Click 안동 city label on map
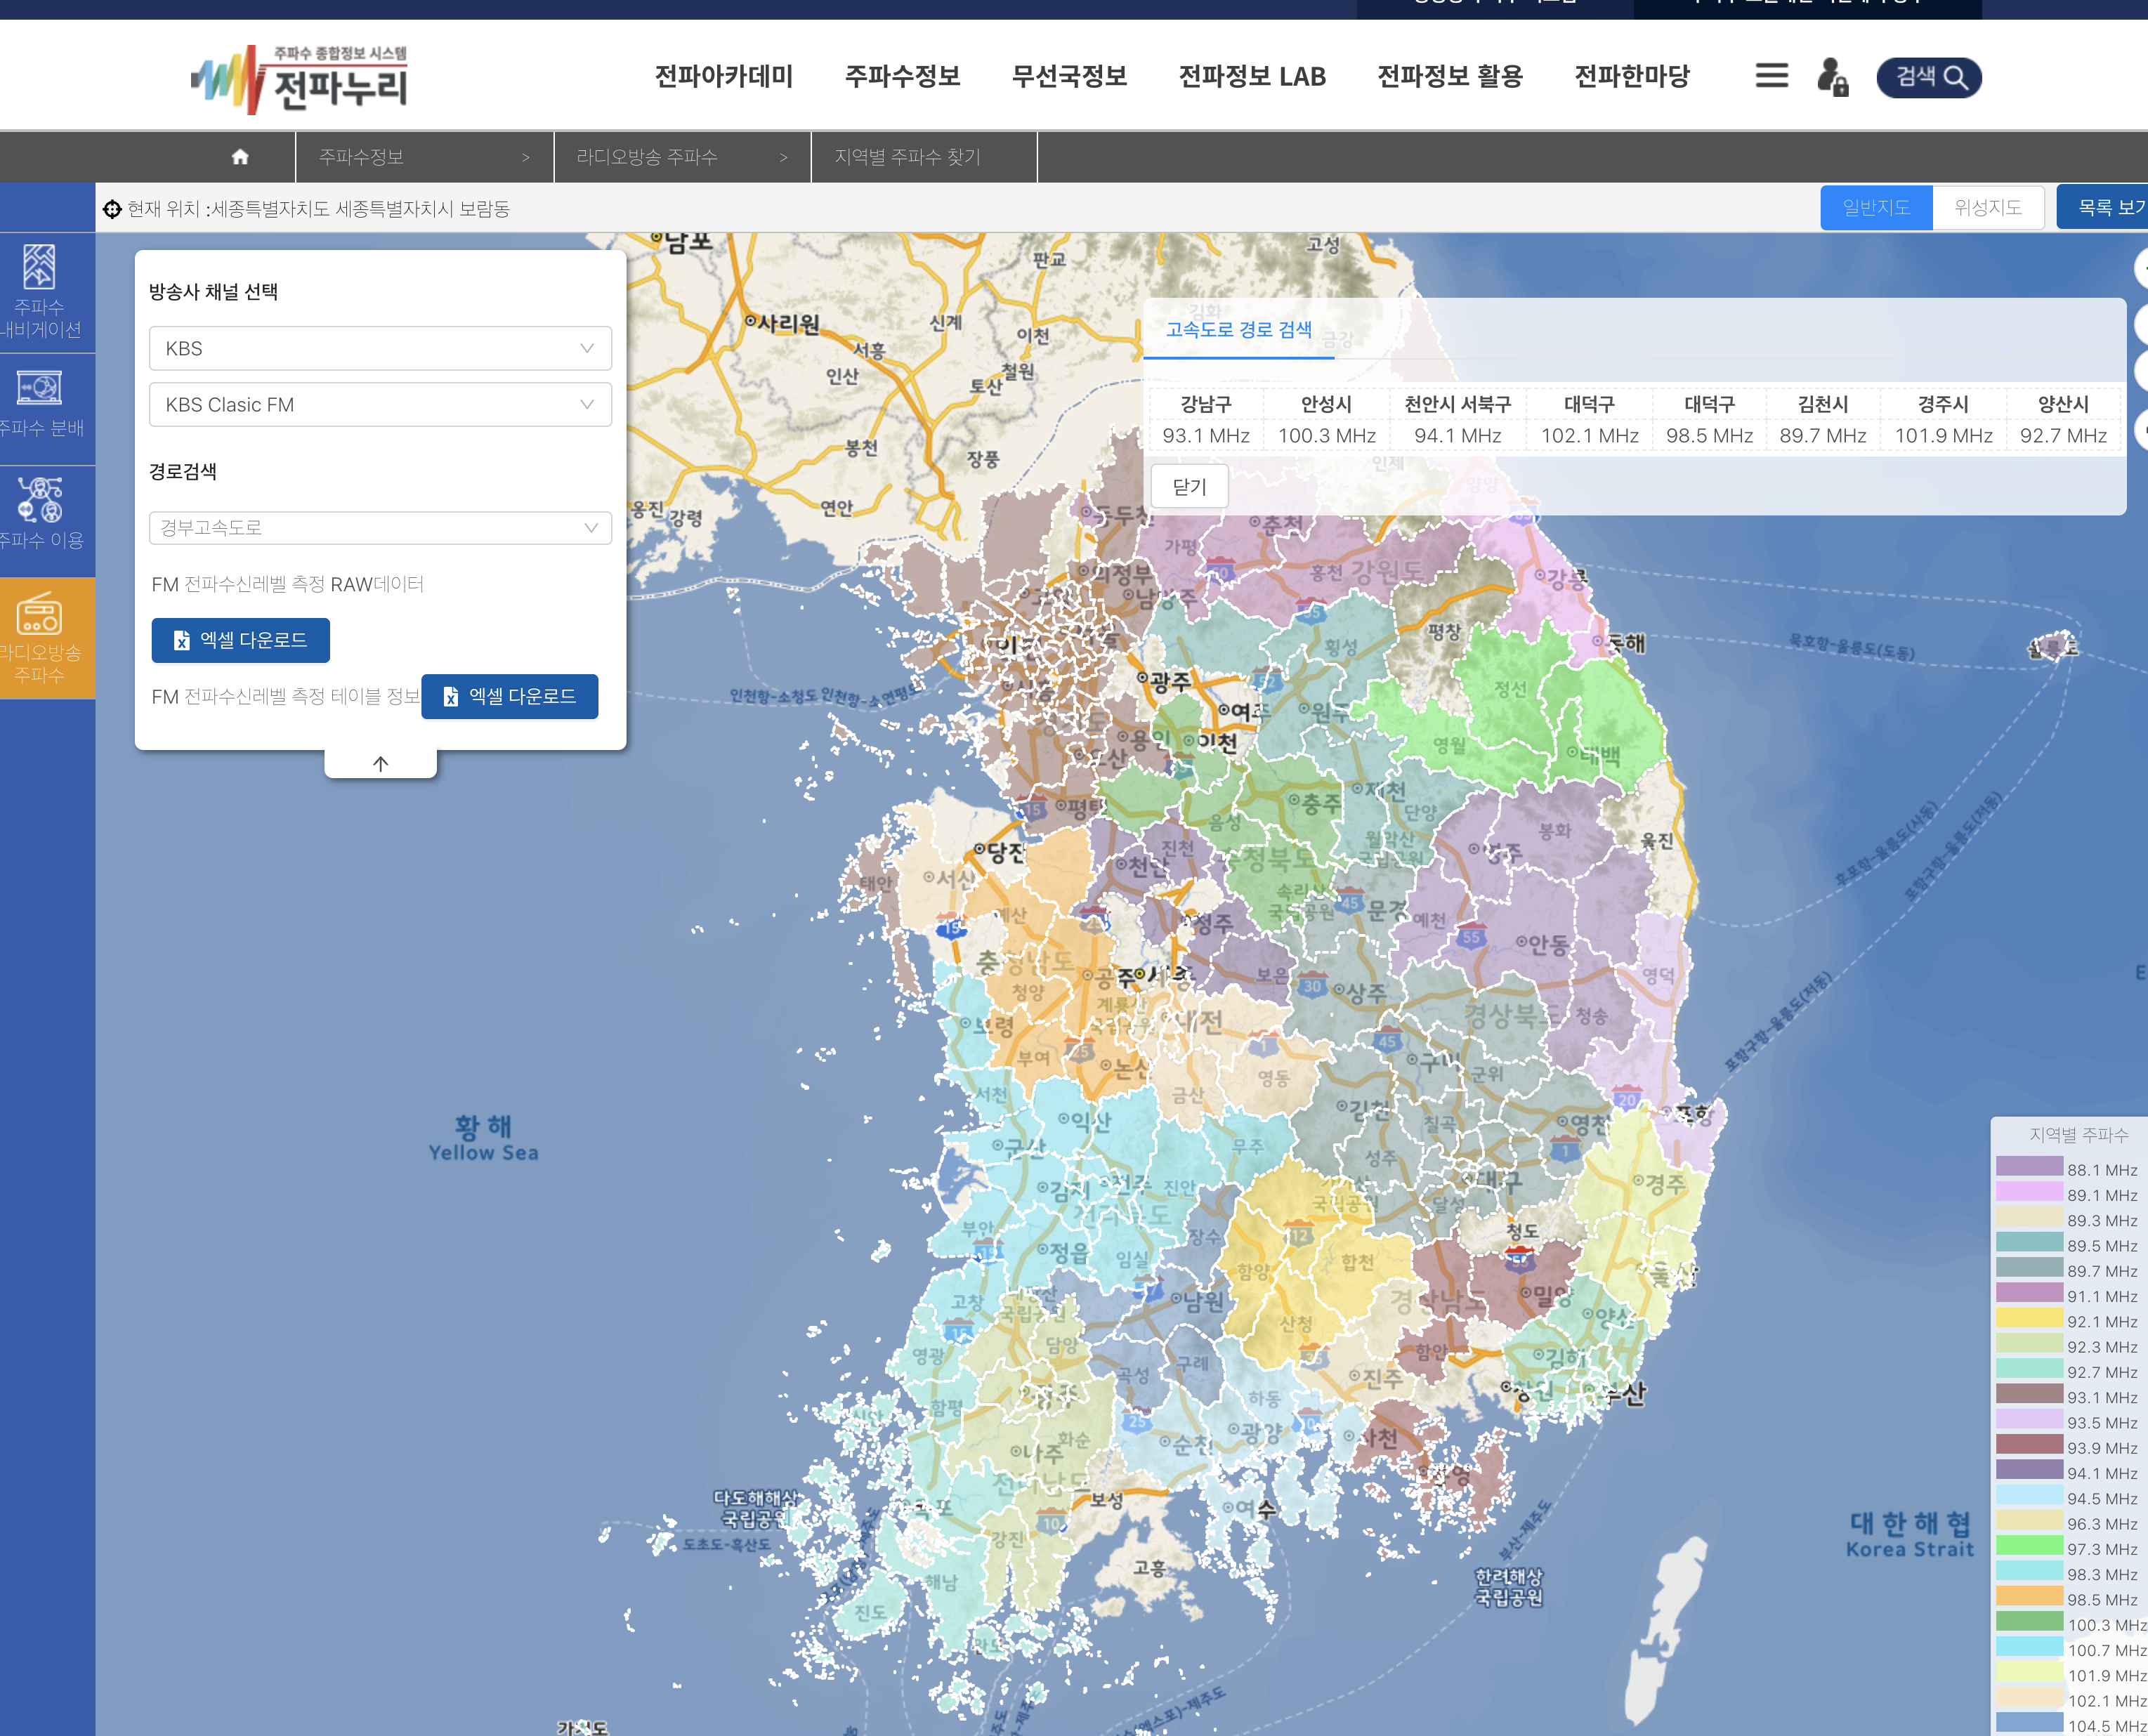The width and height of the screenshot is (2148, 1736). 1542,944
